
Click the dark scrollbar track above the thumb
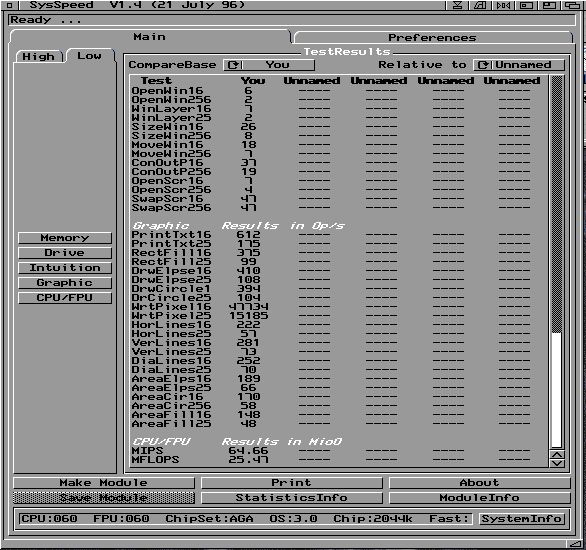(557, 204)
